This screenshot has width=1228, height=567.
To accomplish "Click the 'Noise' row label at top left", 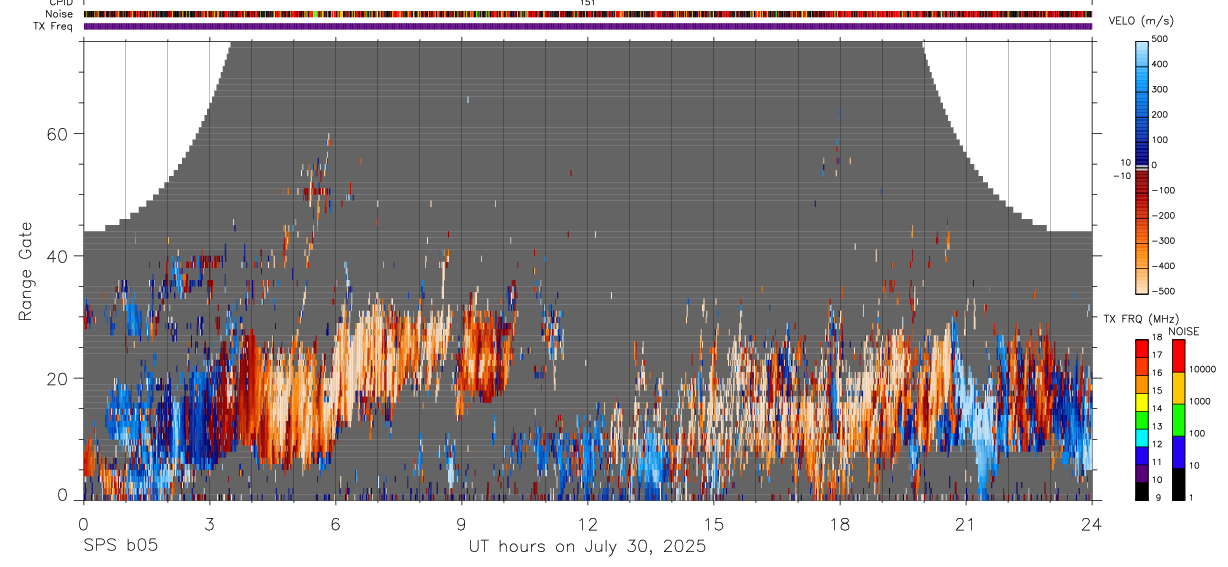I will (x=59, y=14).
